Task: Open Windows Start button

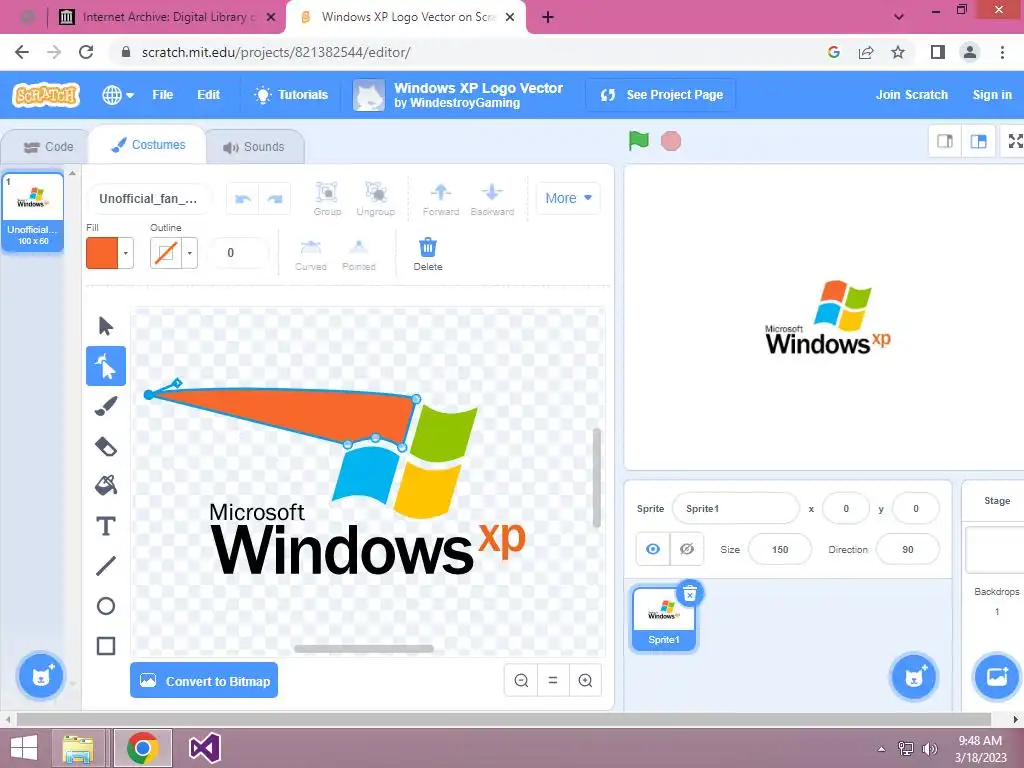Action: click(23, 748)
